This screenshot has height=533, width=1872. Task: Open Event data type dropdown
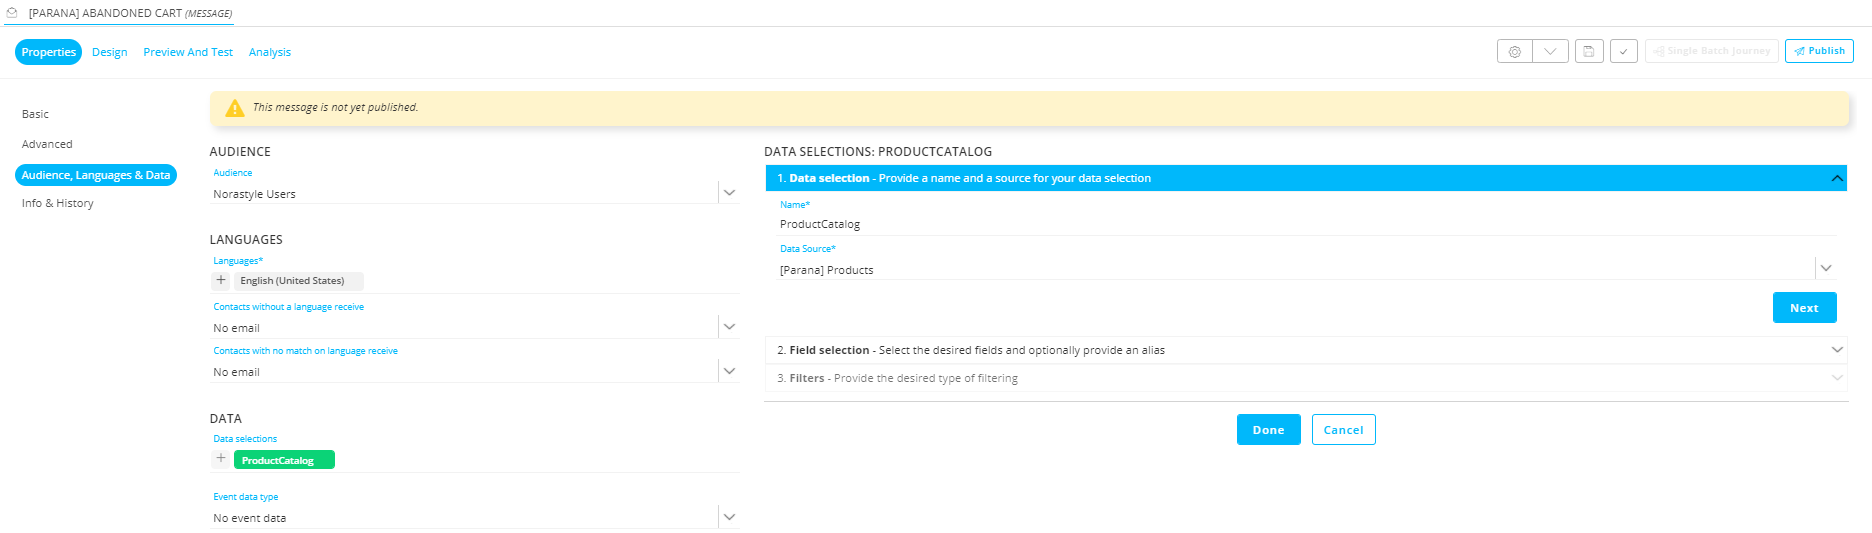tap(729, 517)
